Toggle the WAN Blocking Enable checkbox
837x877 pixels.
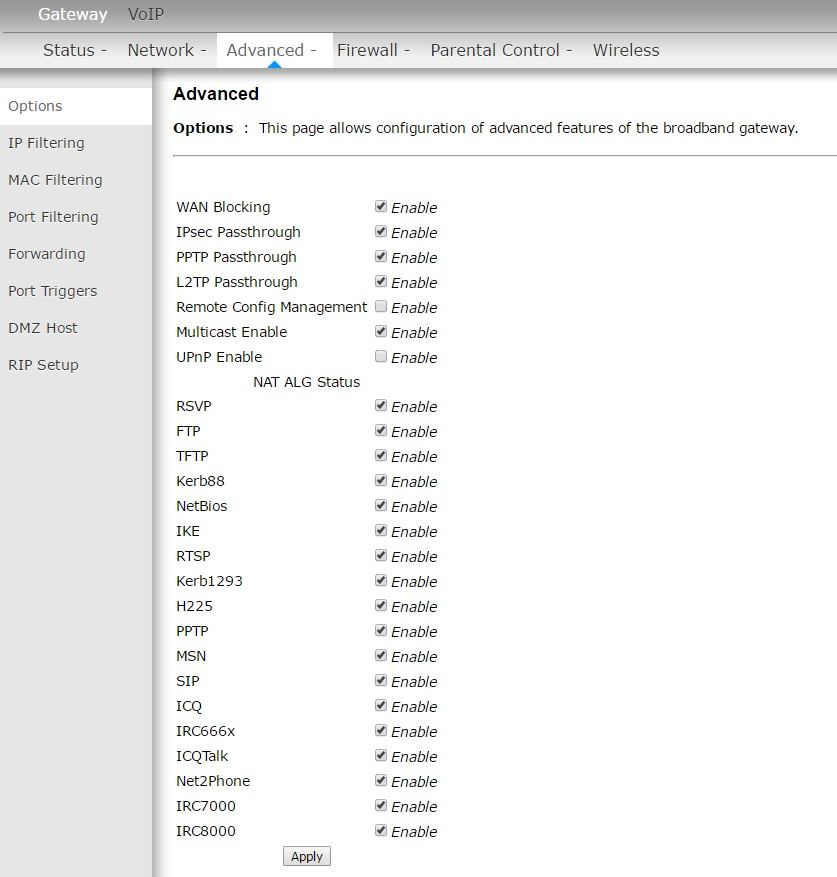(381, 206)
